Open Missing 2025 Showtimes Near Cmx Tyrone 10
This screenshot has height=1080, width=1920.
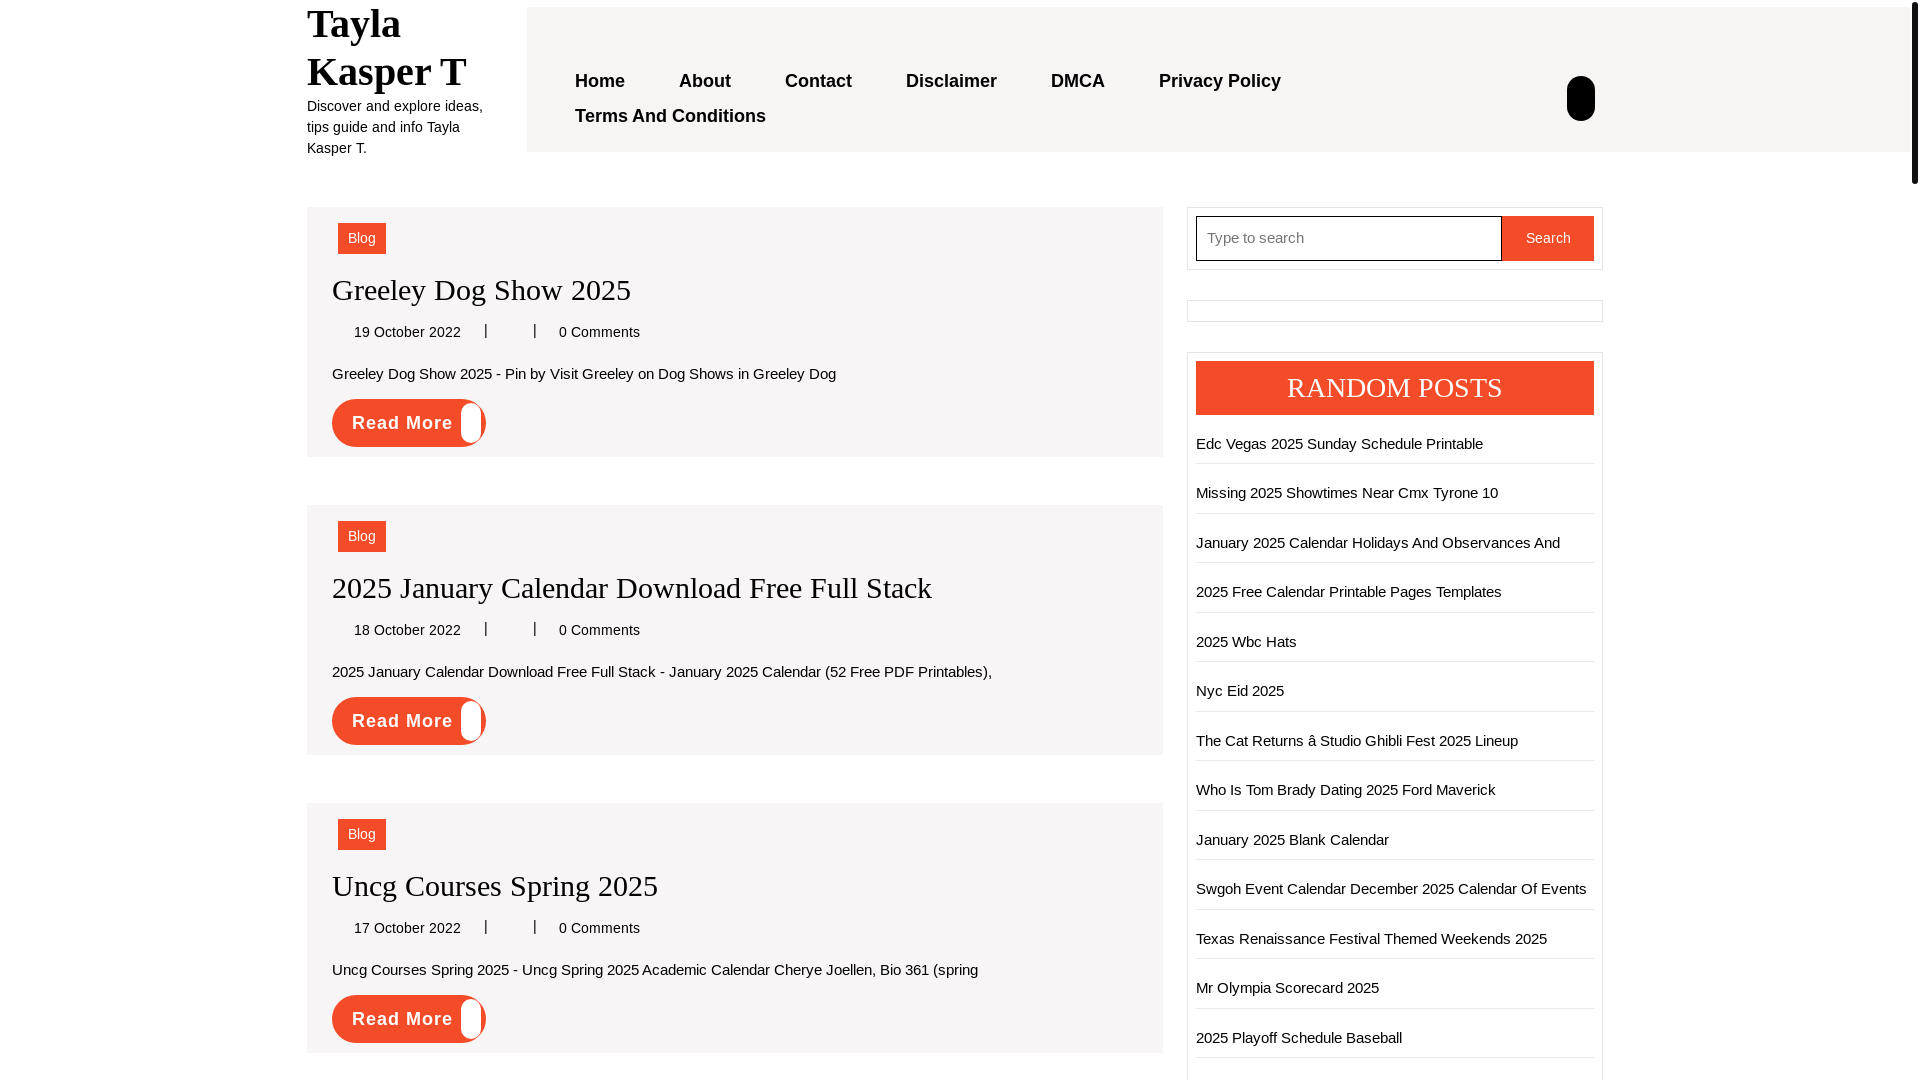1346,493
